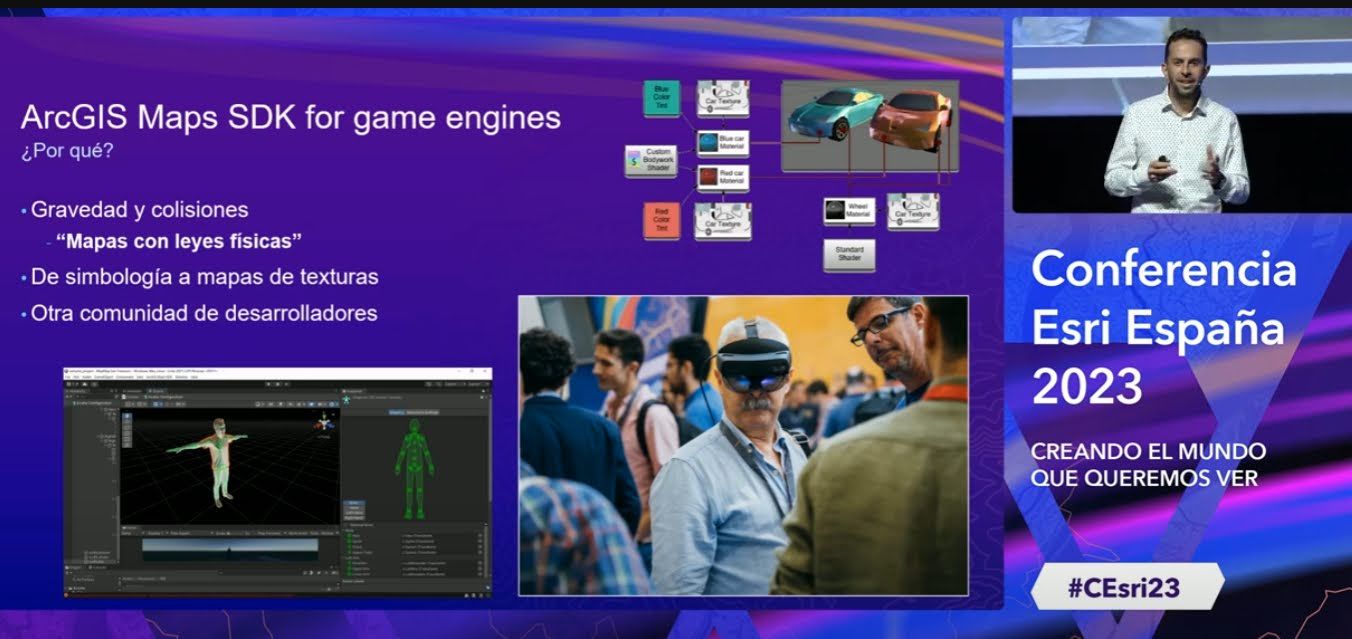Click the bullet "Gravedad y colisiones"
Image resolution: width=1352 pixels, height=639 pixels.
(139, 211)
